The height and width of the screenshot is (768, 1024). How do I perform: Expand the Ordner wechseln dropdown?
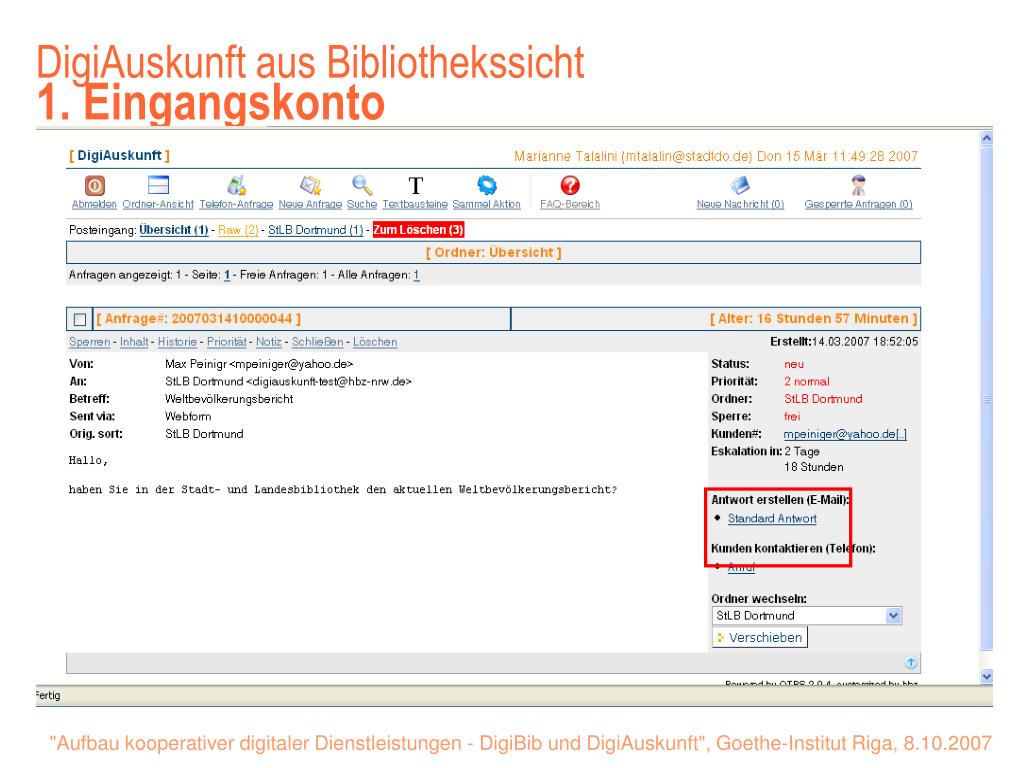point(893,615)
